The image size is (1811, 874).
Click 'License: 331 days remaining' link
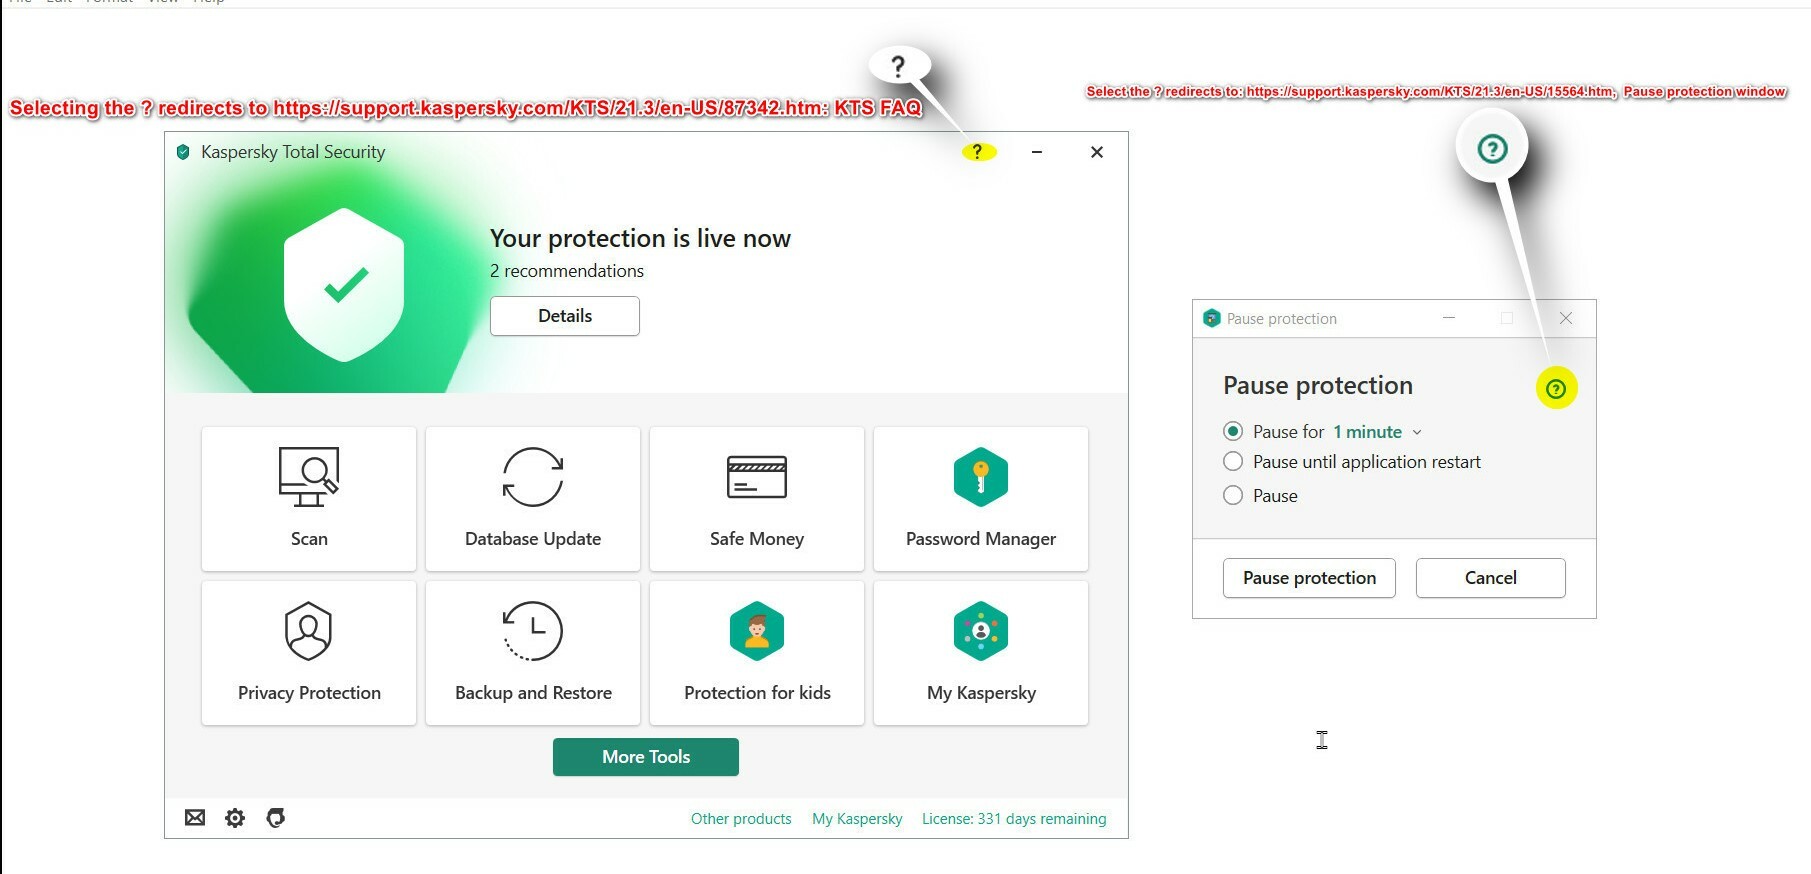pyautogui.click(x=1014, y=819)
